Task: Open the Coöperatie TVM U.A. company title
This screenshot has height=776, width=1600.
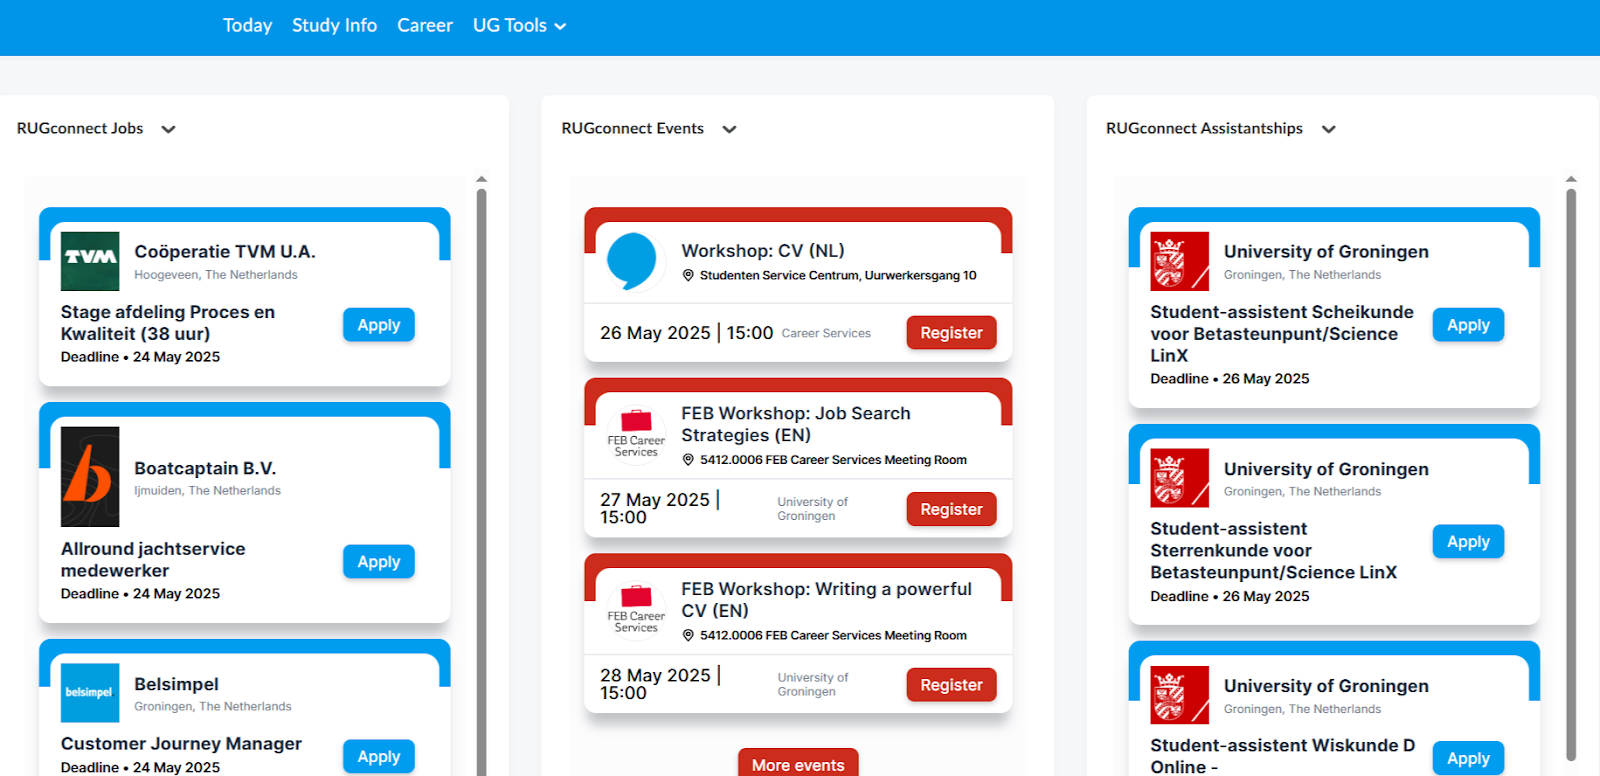Action: click(x=225, y=252)
